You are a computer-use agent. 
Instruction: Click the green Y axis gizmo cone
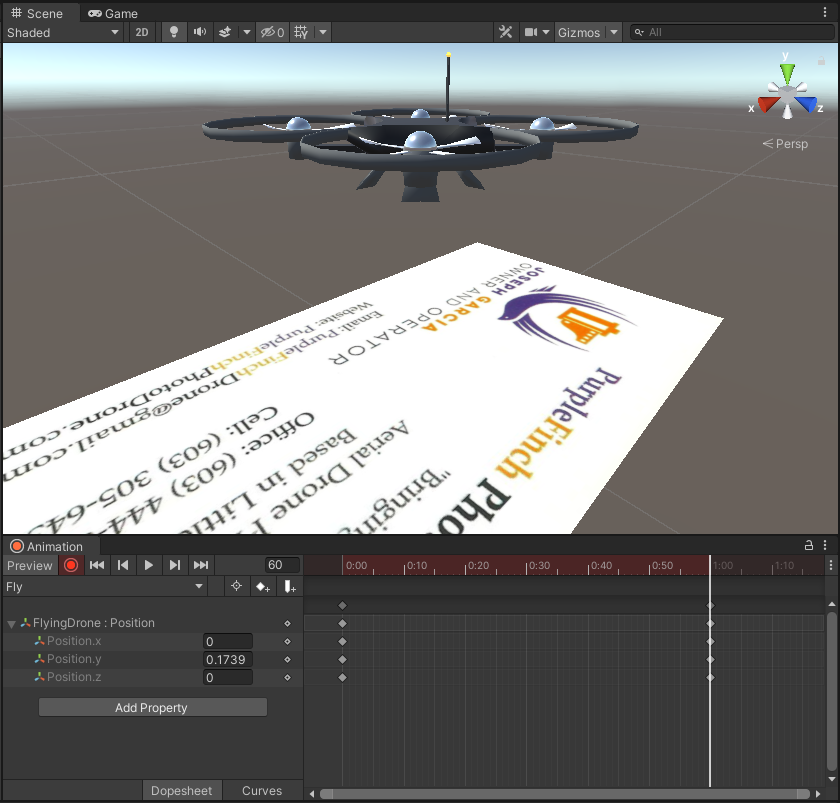787,73
